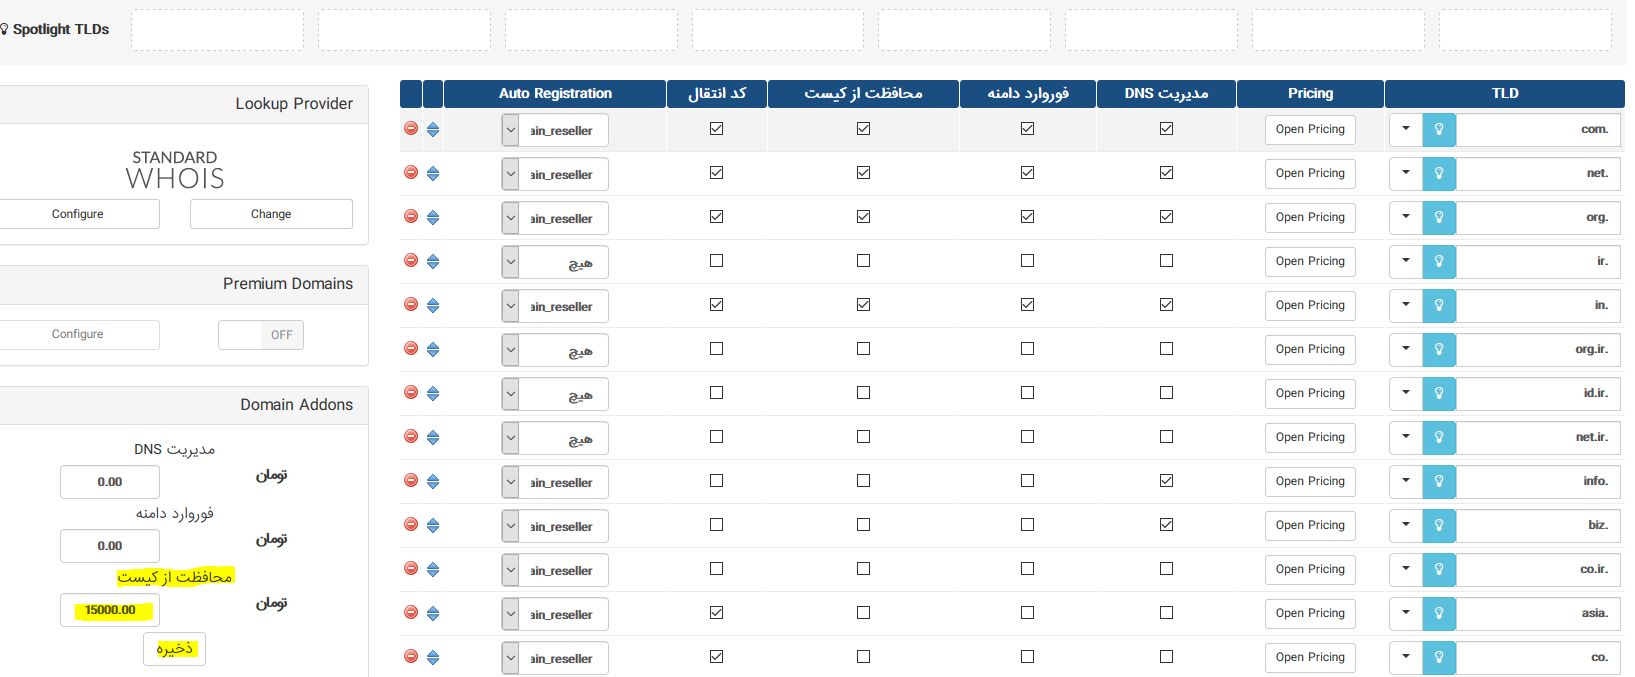The height and width of the screenshot is (677, 1635).
Task: Click the red delete icon for the .co row
Action: pyautogui.click(x=411, y=656)
